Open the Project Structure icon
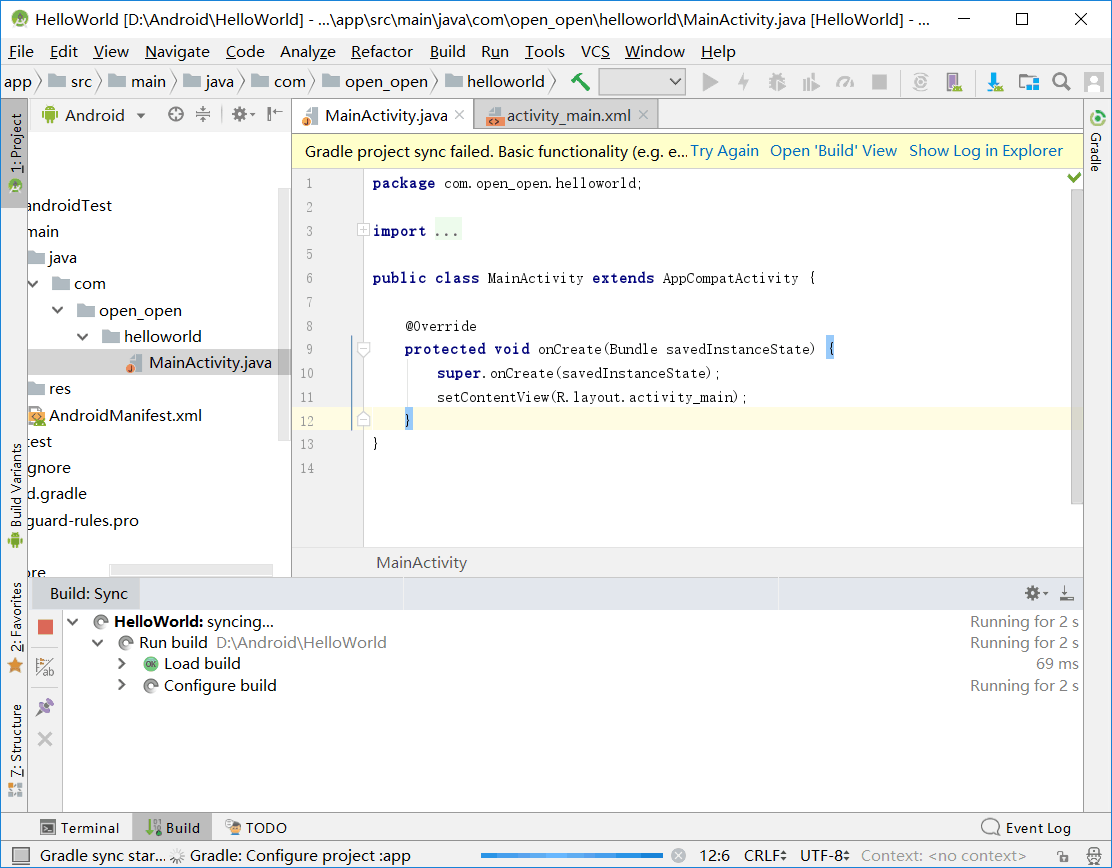 pos(1028,82)
